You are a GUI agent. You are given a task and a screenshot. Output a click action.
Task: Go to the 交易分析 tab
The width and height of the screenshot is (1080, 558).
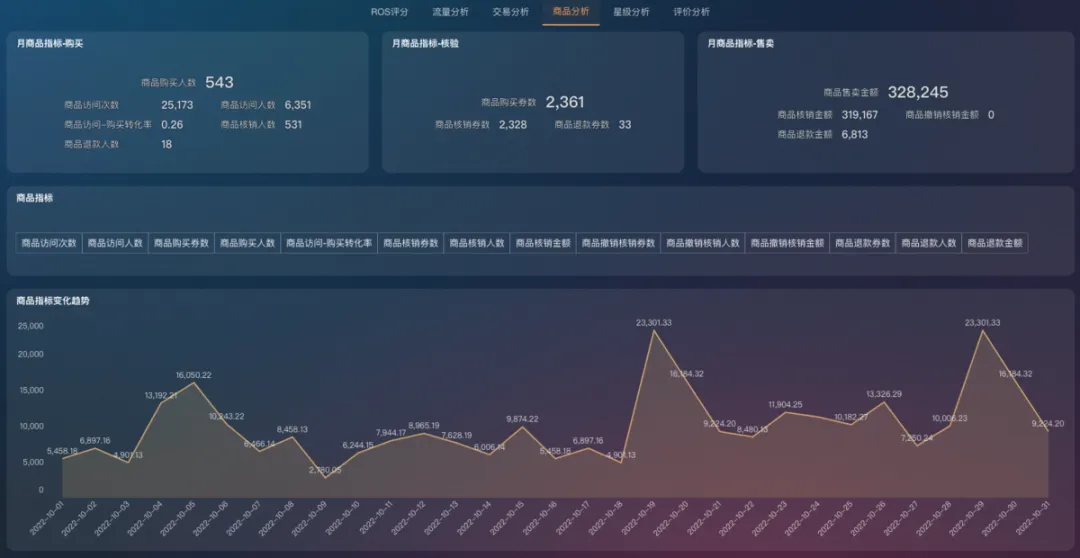[510, 12]
